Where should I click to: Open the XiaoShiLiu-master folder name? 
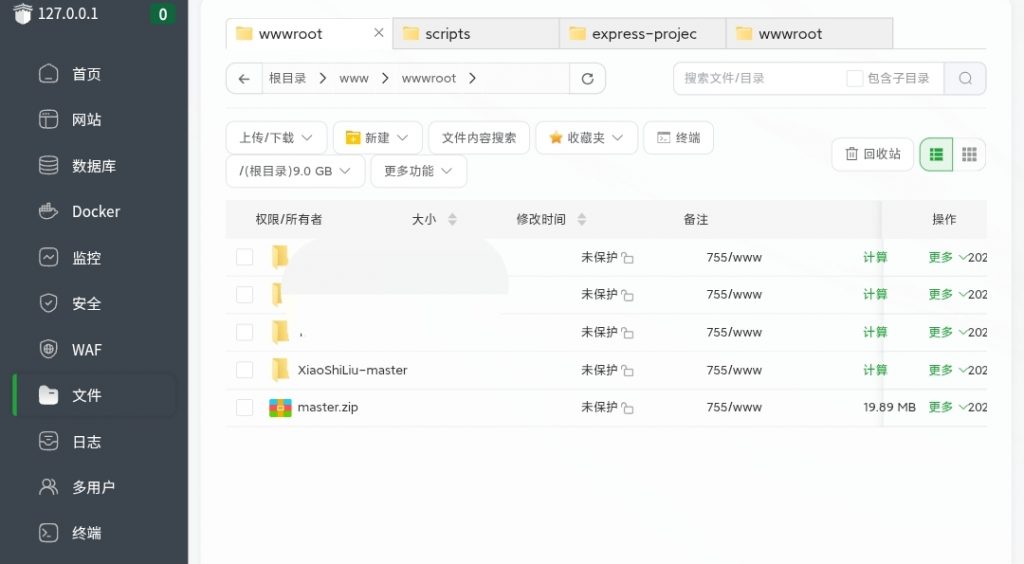coord(352,370)
